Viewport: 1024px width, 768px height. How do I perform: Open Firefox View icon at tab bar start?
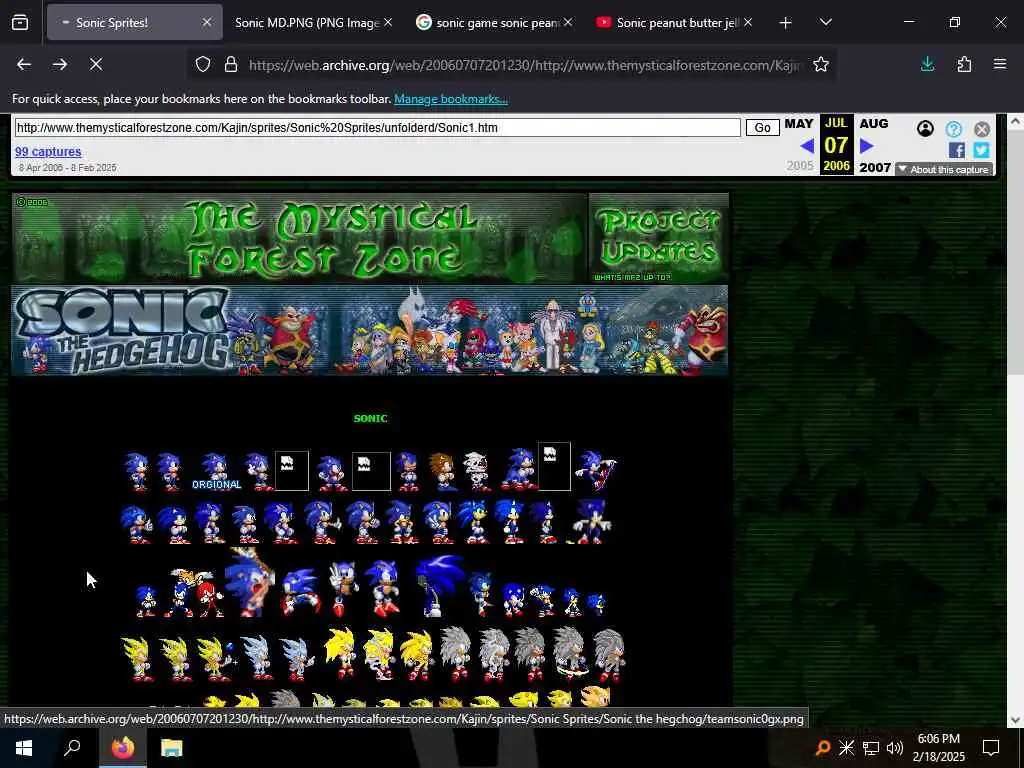pos(20,23)
